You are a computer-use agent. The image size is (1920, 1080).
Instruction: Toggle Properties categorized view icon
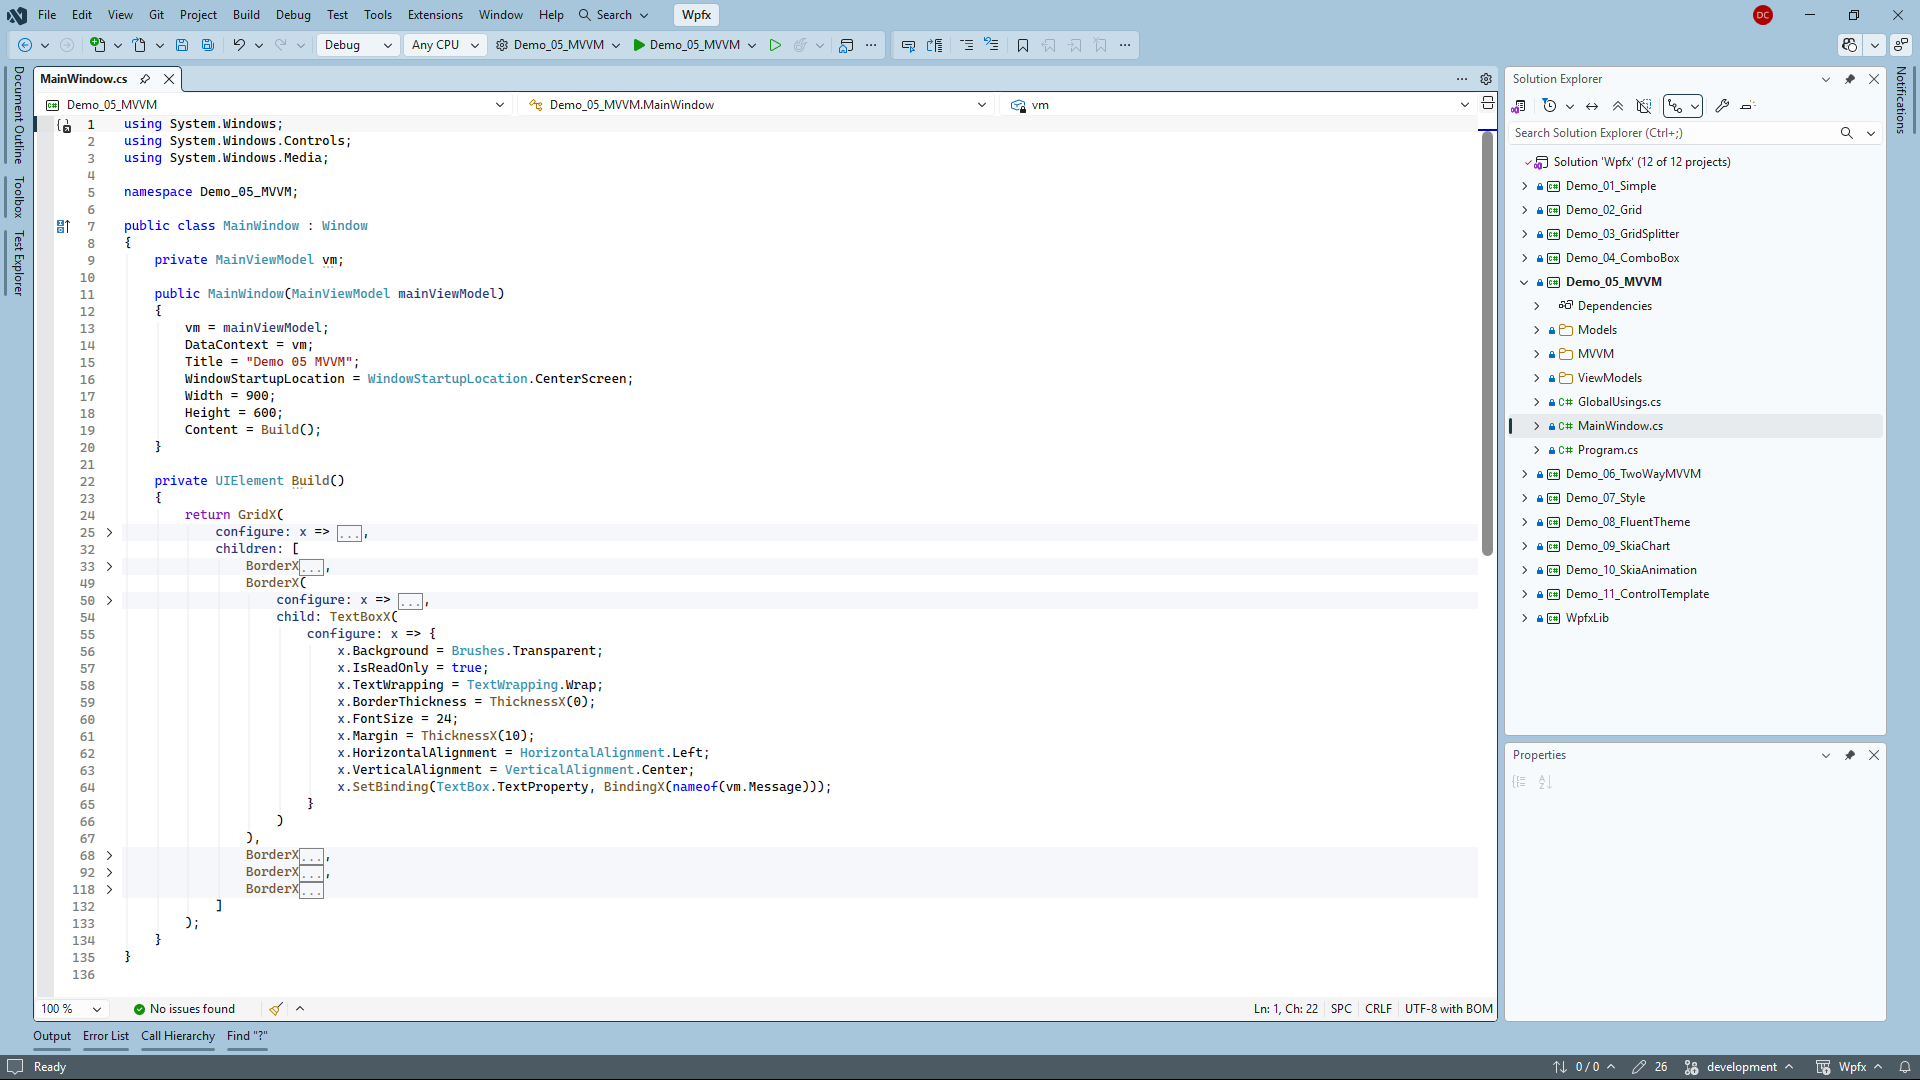(x=1519, y=782)
